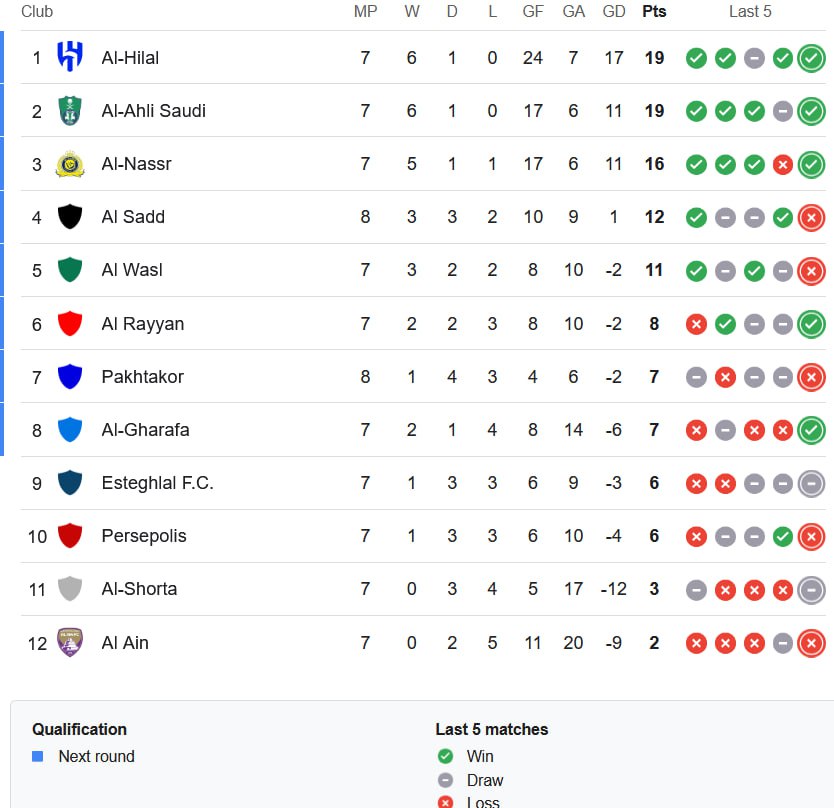Screen dimensions: 834x808
Task: Click Al Sadd's black shield icon
Action: pos(69,217)
